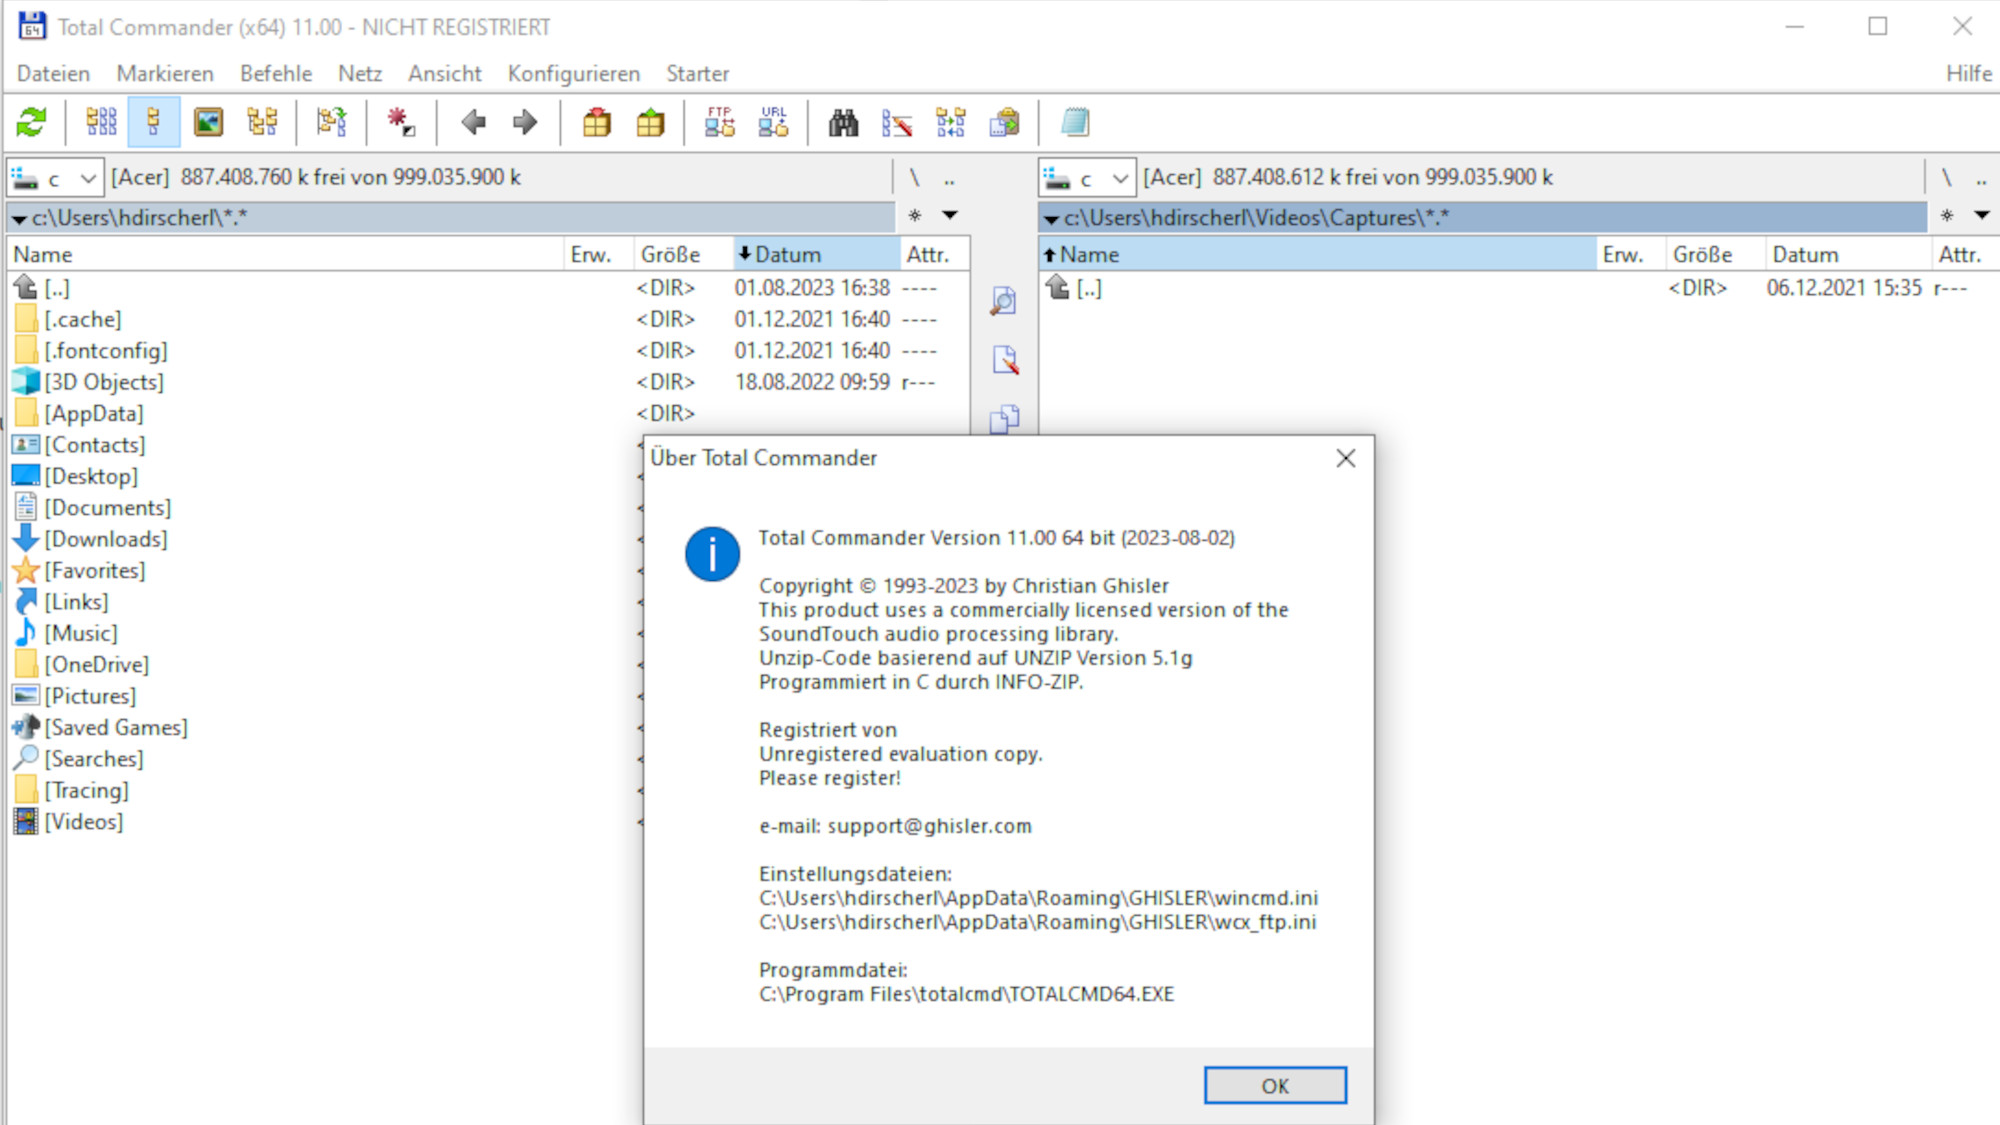Screen dimensions: 2000x1125
Task: Open the FTP connection manager
Action: [720, 122]
